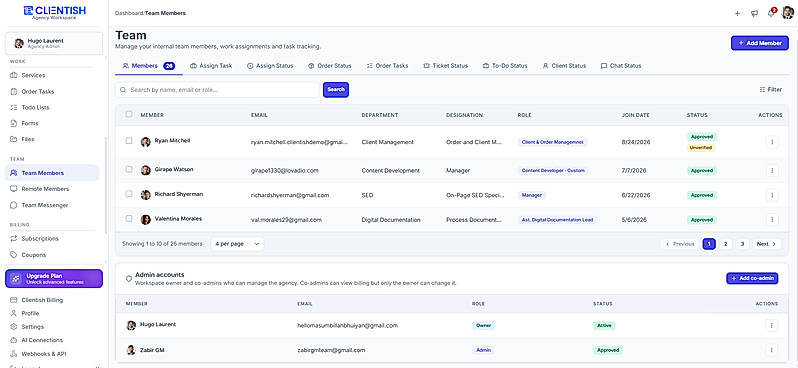The image size is (798, 368).
Task: Open AI Connections in the sidebar
Action: (42, 340)
